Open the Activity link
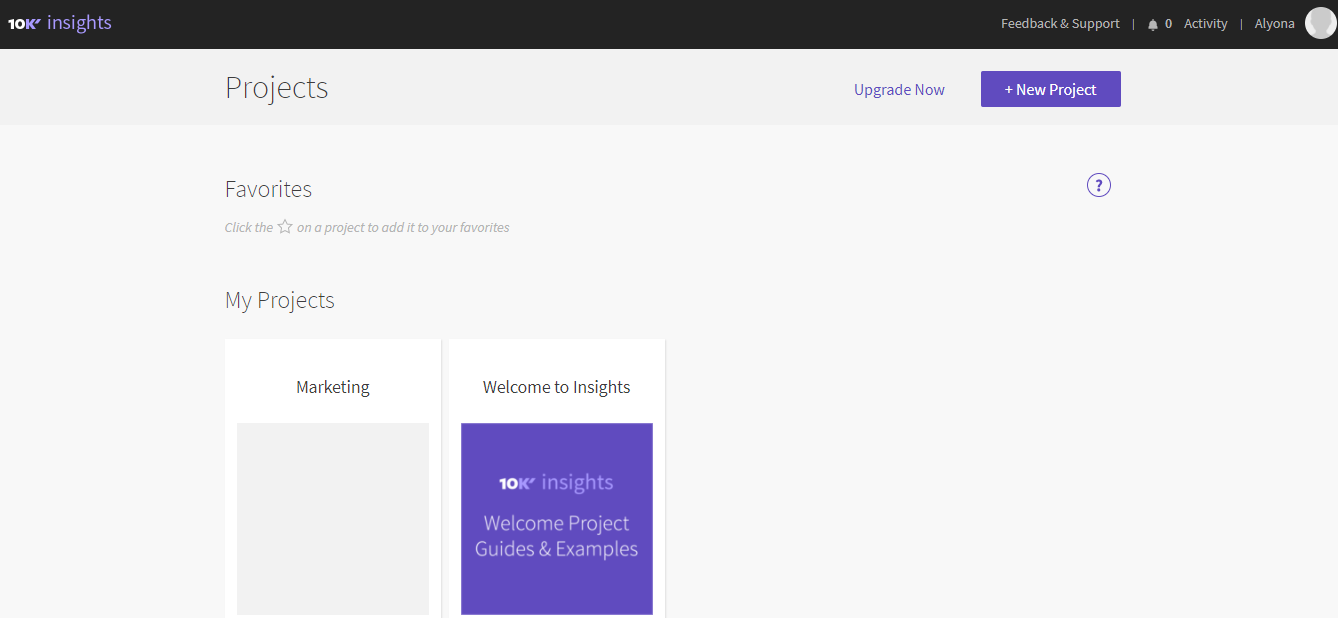This screenshot has height=618, width=1338. click(x=1205, y=24)
